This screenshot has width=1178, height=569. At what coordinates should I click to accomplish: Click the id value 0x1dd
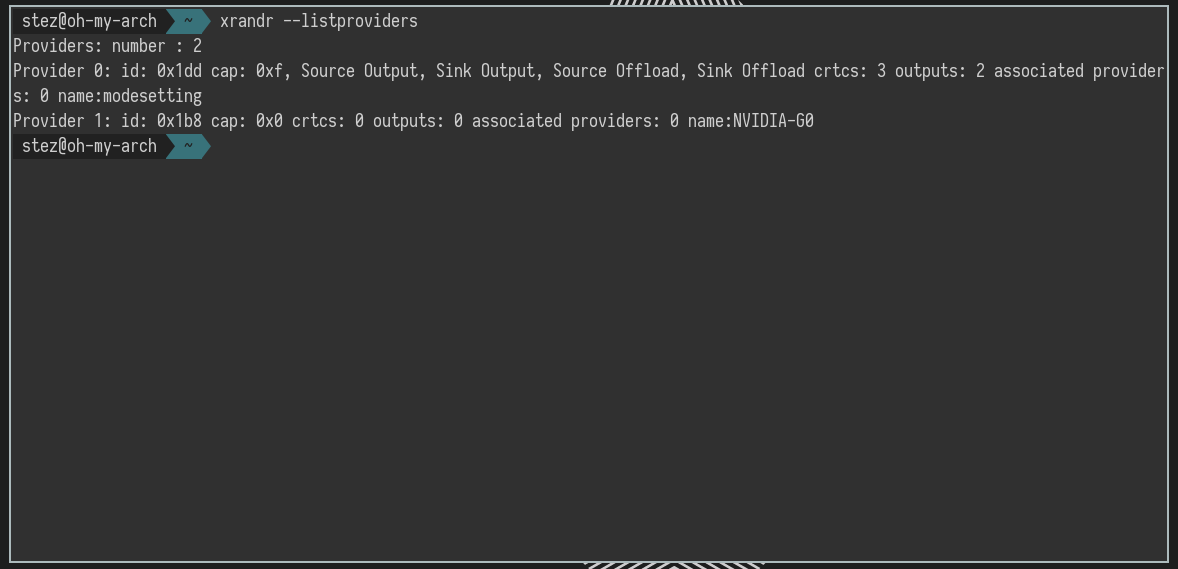point(179,71)
